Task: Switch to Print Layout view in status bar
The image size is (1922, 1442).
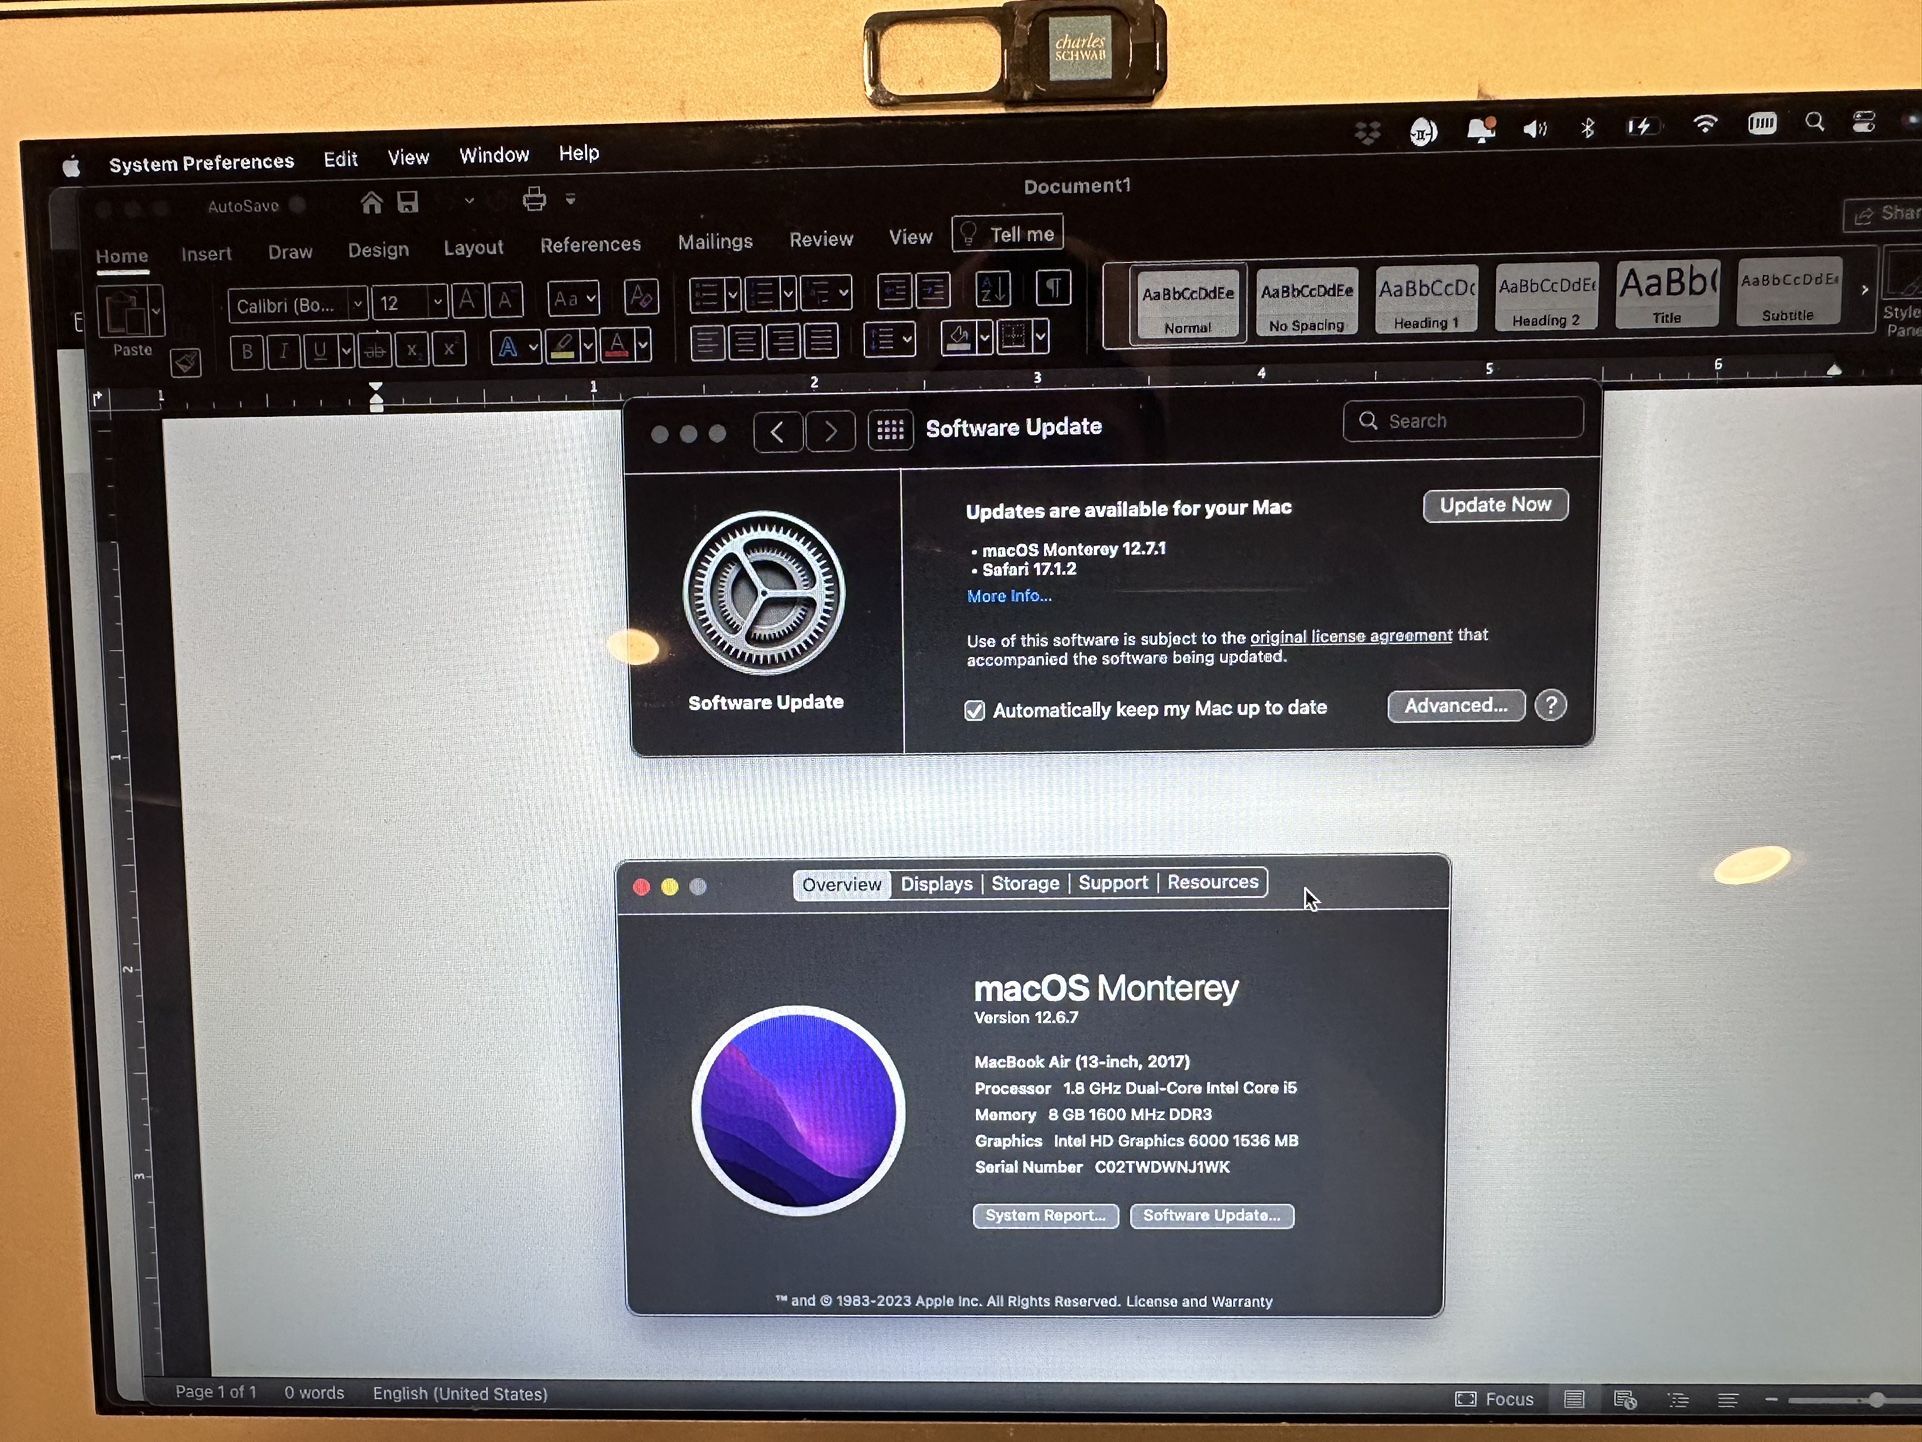Action: pos(1574,1399)
